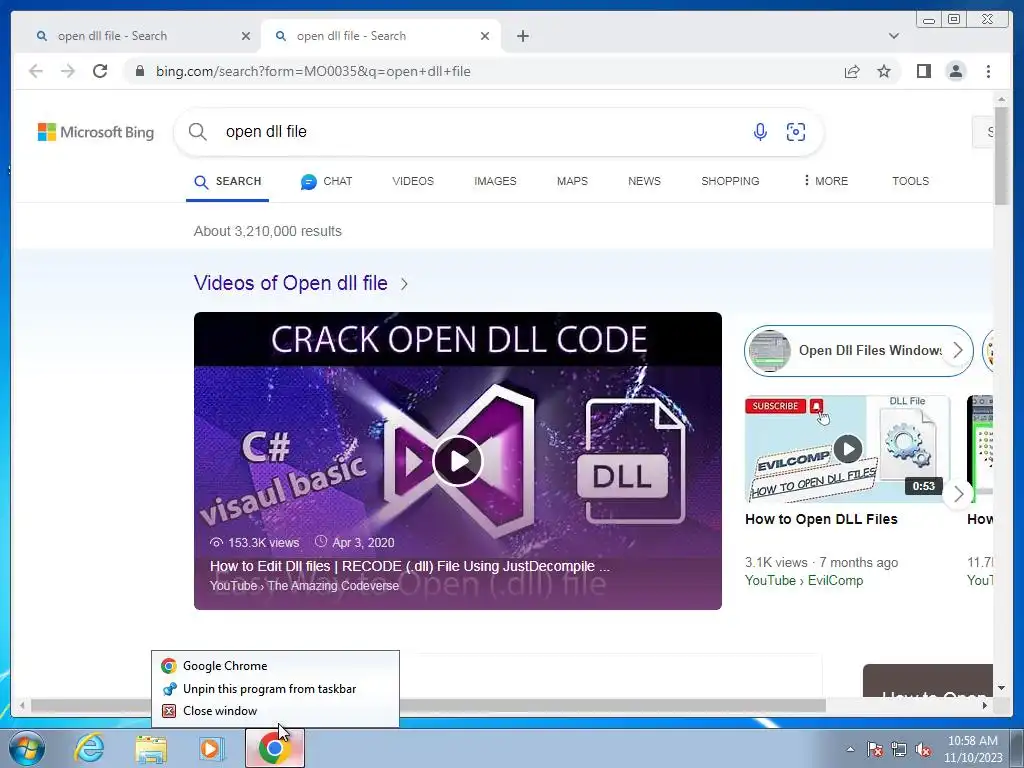1024x768 pixels.
Task: Open 'How to Open DLL Files' title link
Action: tap(821, 519)
